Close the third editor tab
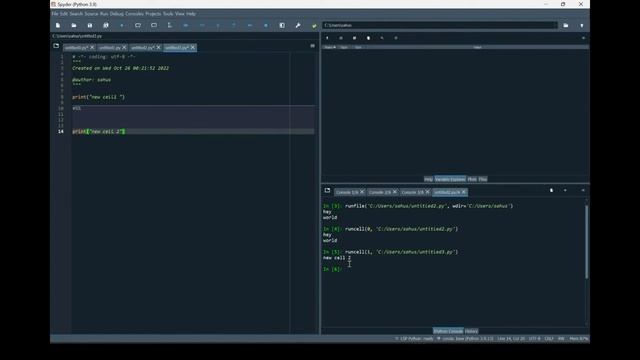 coord(159,48)
